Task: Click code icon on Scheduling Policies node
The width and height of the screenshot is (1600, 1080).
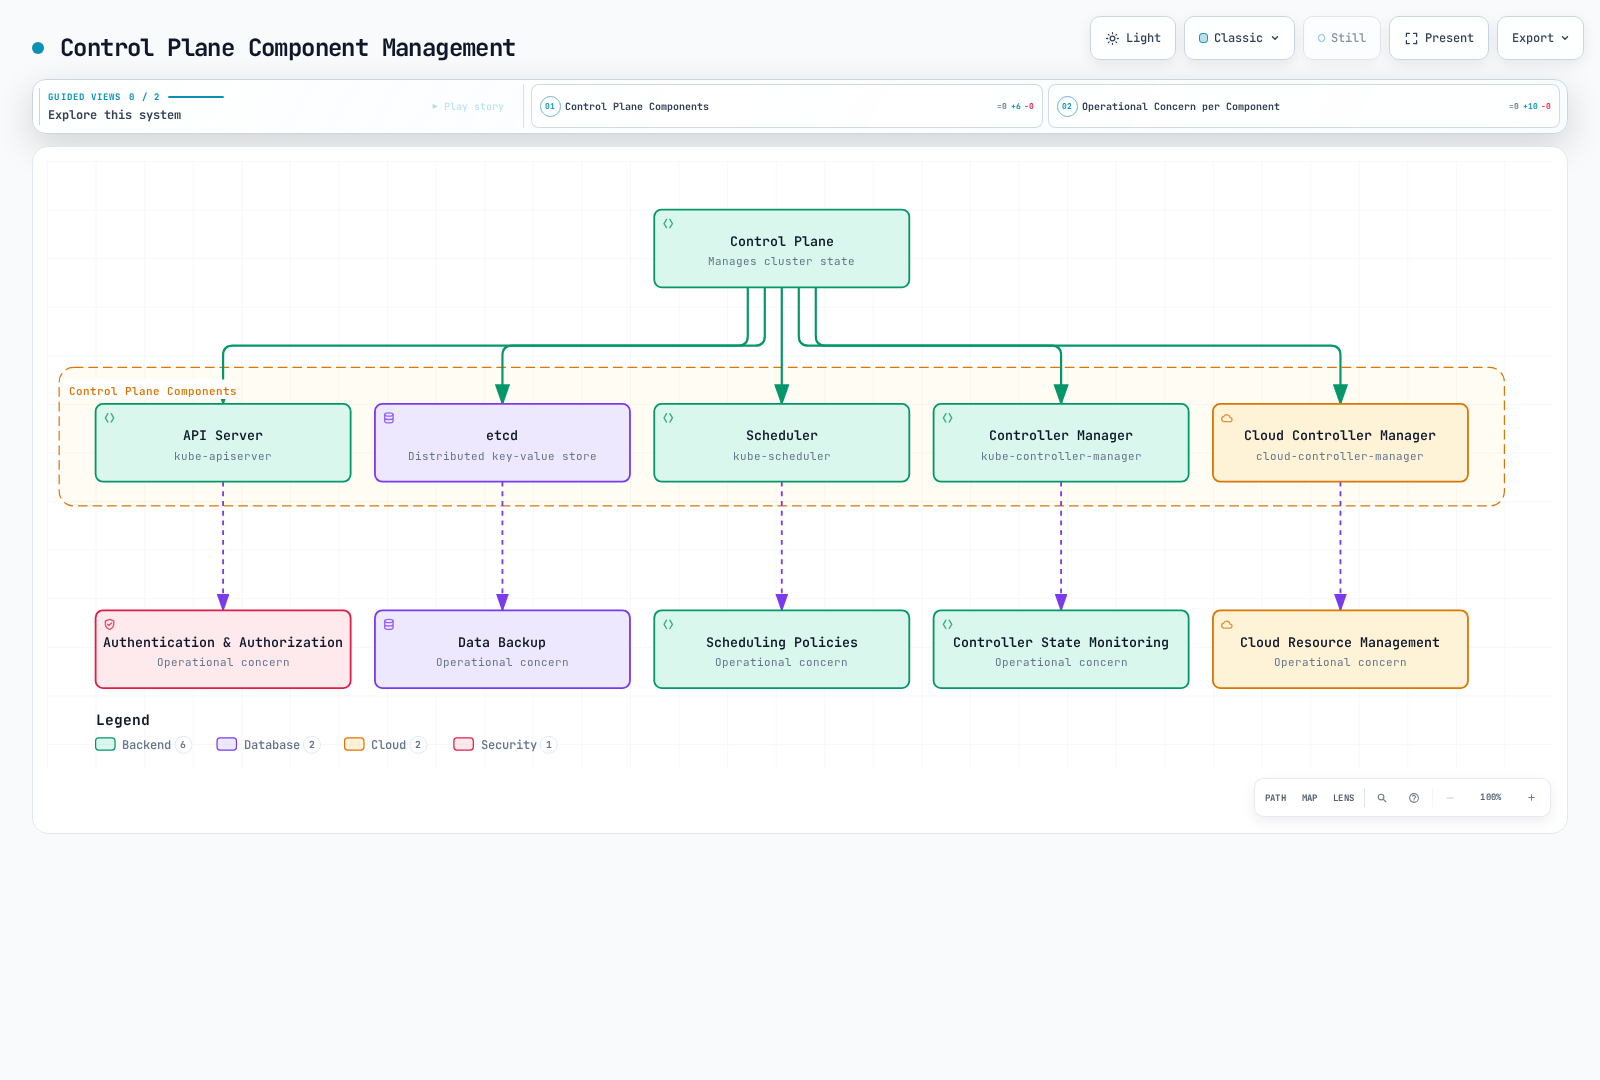Action: click(x=668, y=624)
